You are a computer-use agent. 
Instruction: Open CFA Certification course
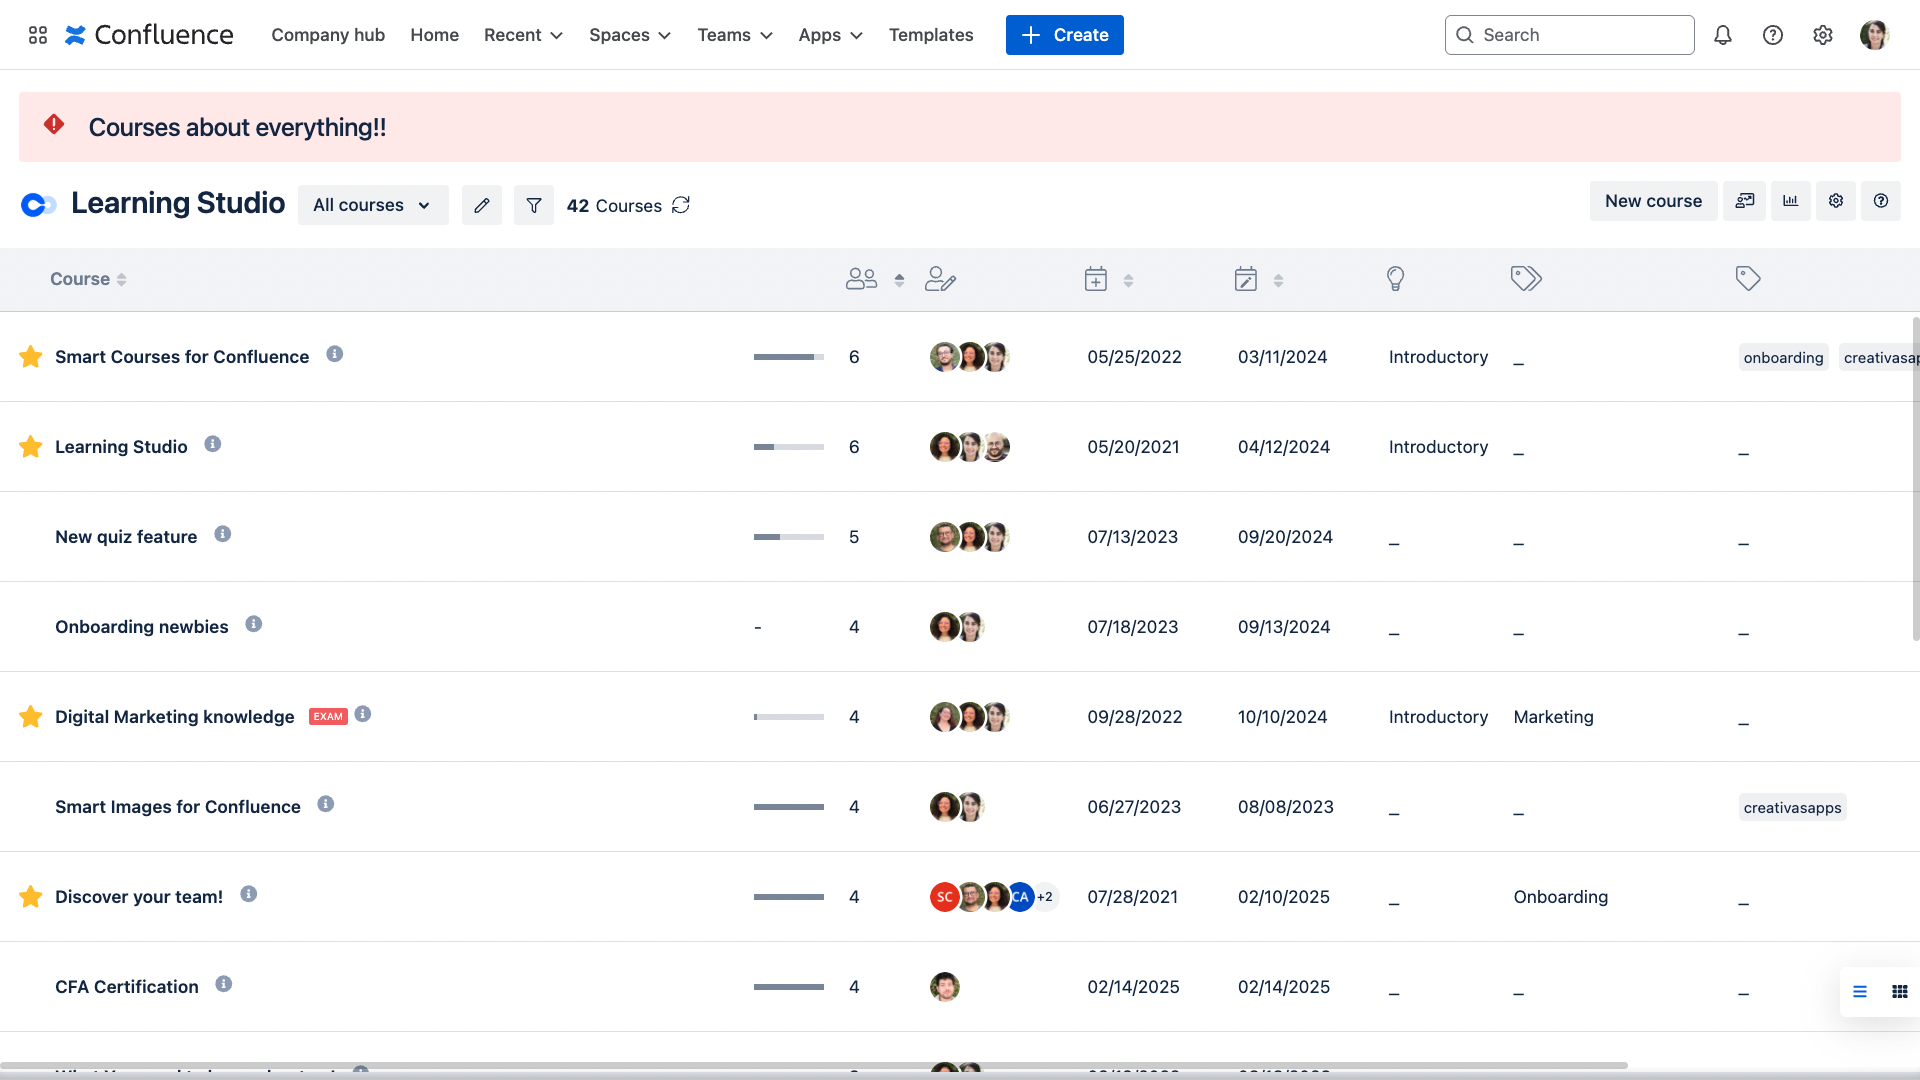(127, 987)
